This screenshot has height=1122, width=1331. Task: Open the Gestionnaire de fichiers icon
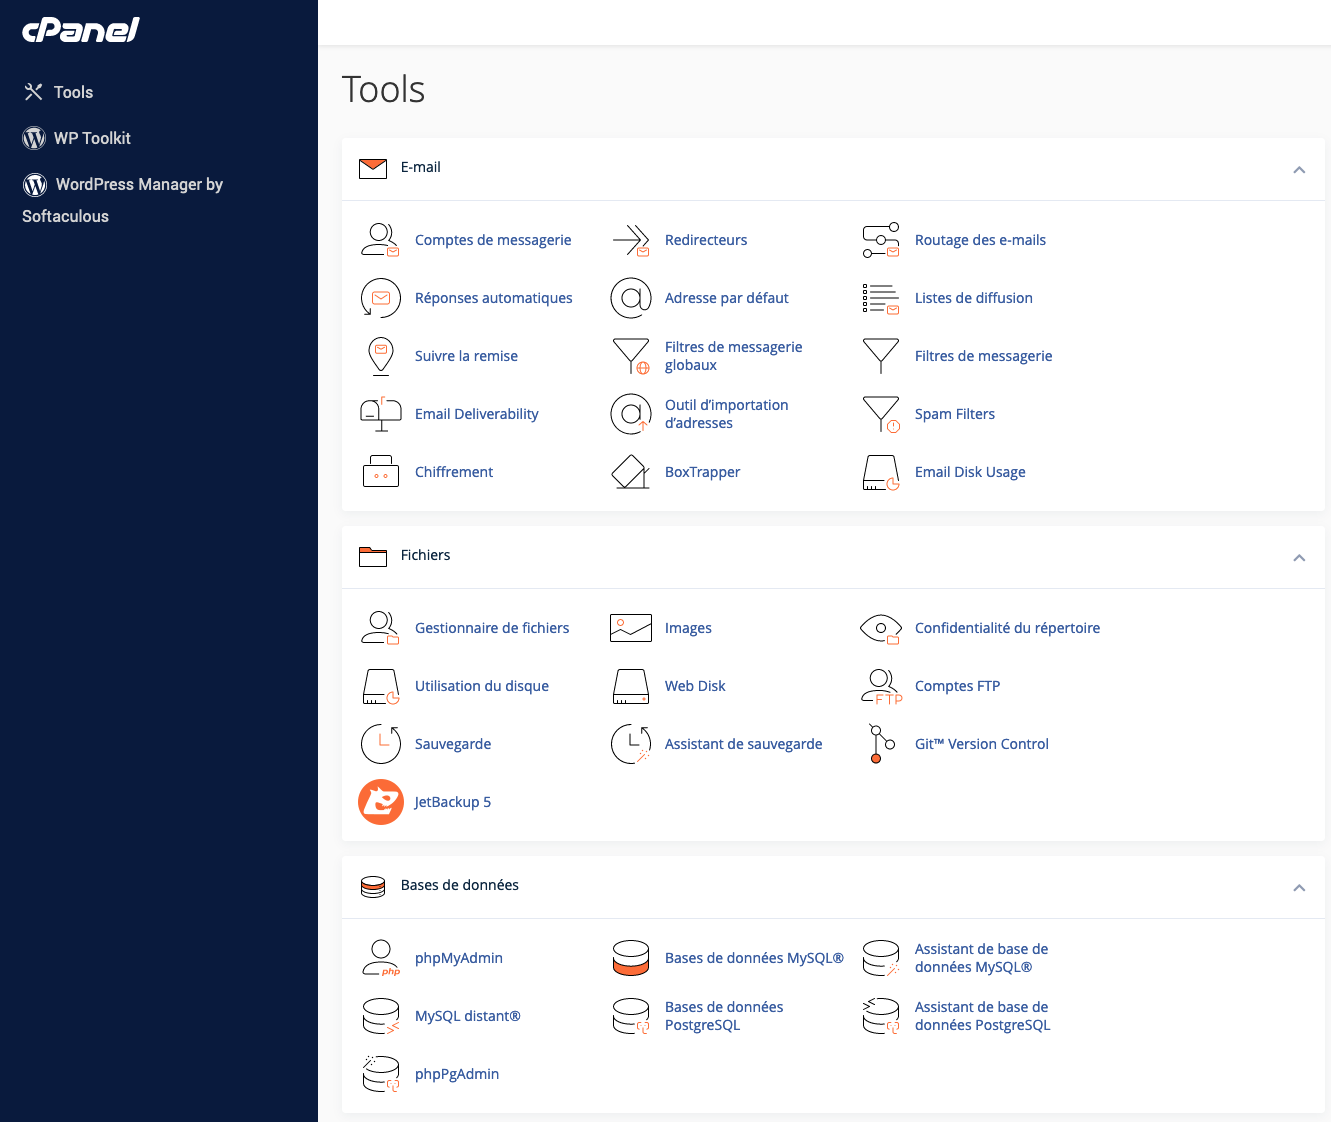pos(380,628)
